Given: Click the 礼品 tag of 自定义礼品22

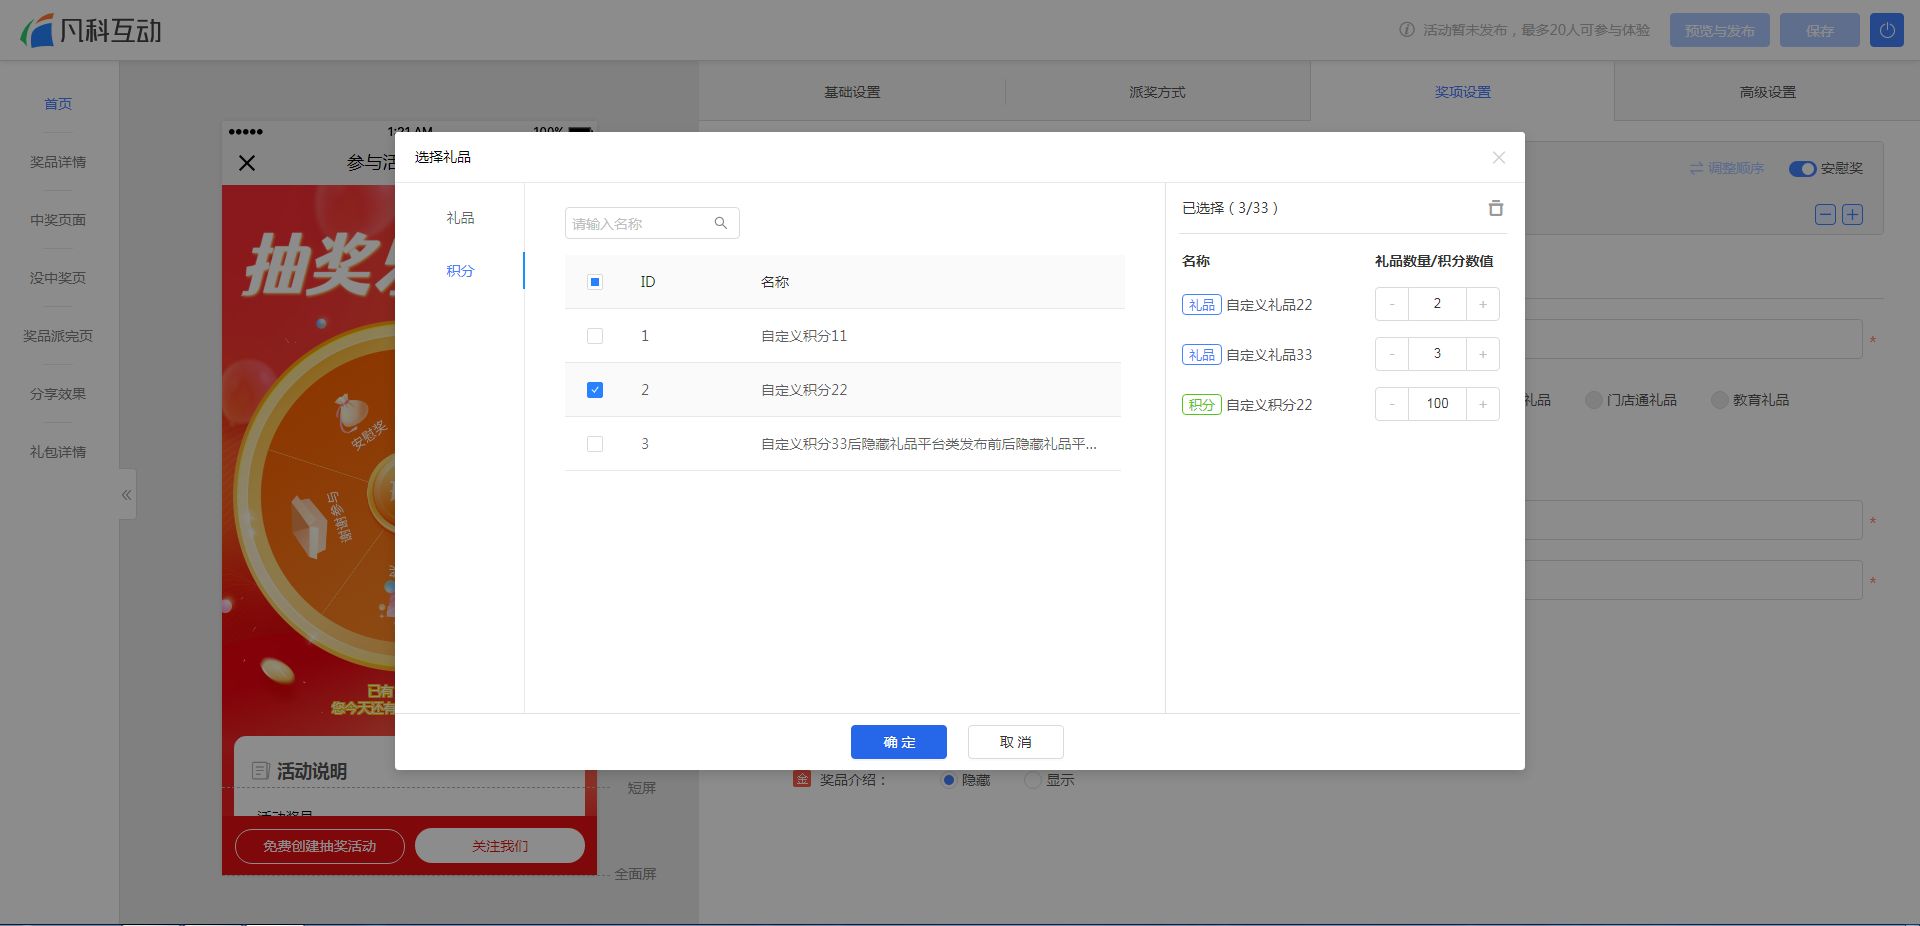Looking at the screenshot, I should 1202,305.
